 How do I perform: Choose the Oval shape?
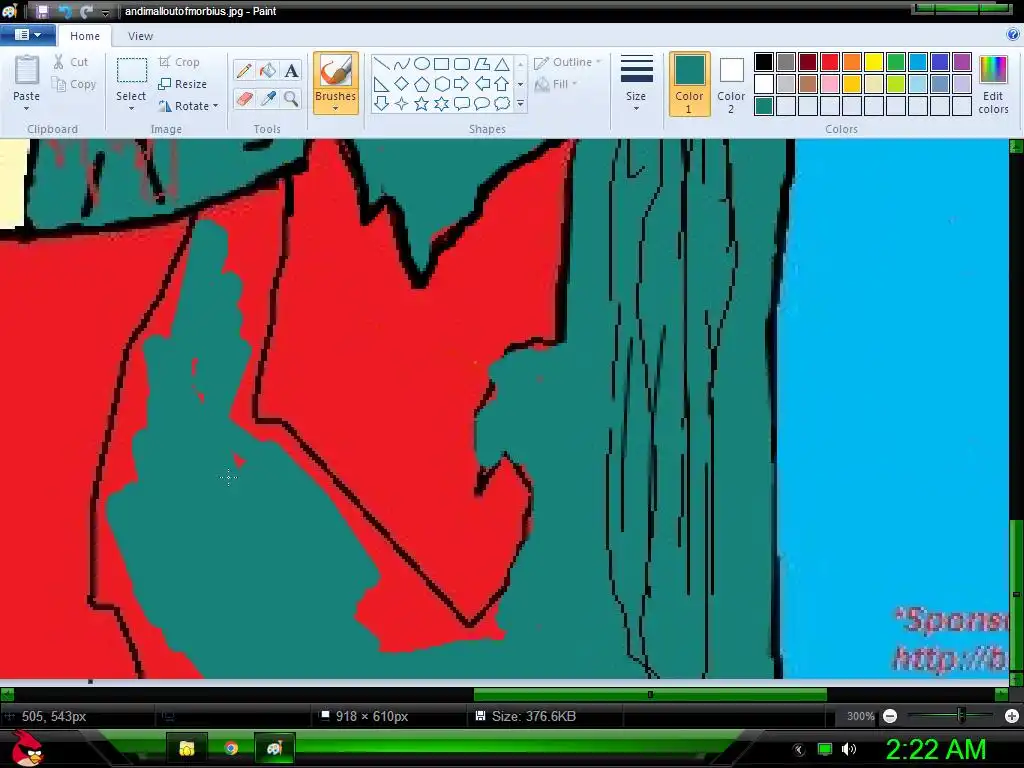(422, 64)
